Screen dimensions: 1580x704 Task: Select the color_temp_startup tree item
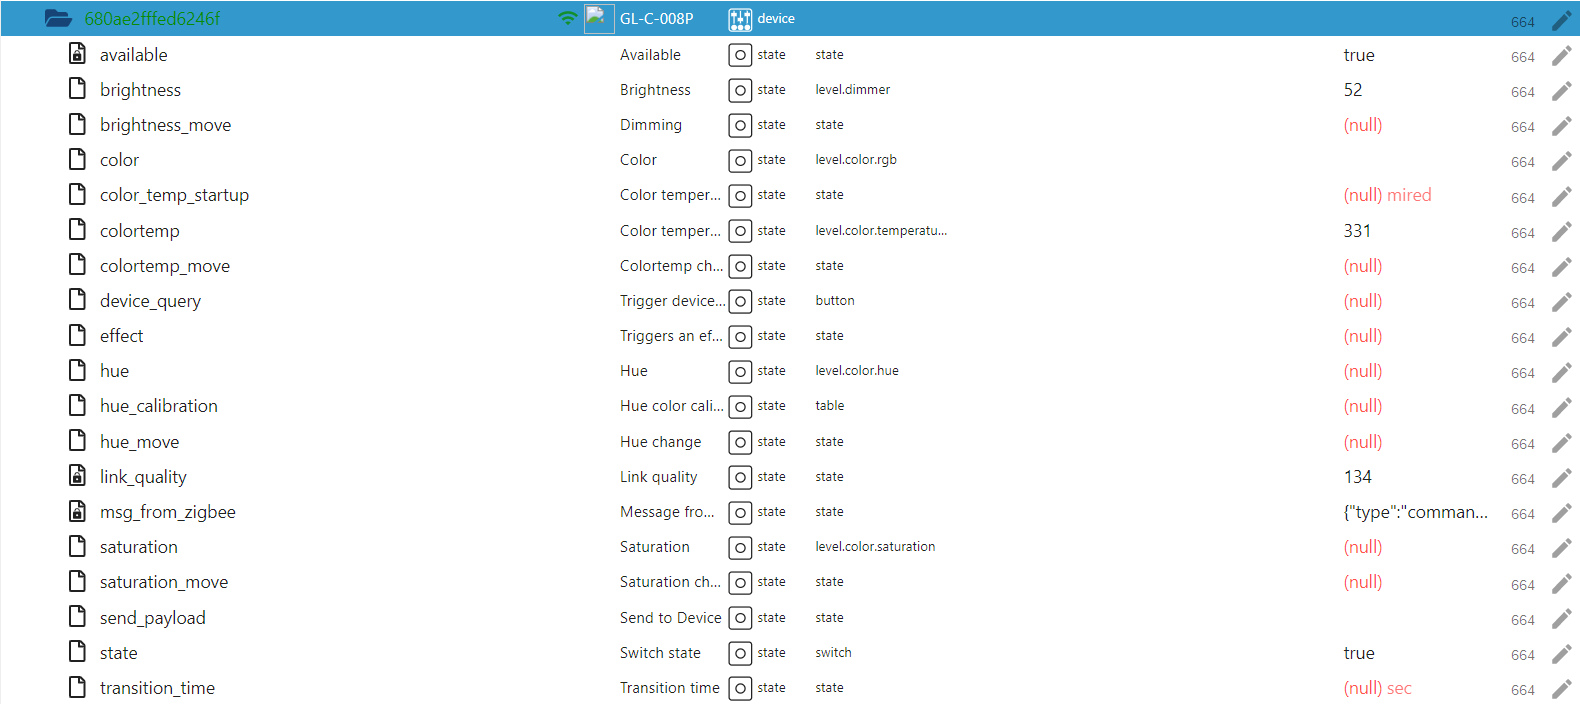tap(174, 195)
